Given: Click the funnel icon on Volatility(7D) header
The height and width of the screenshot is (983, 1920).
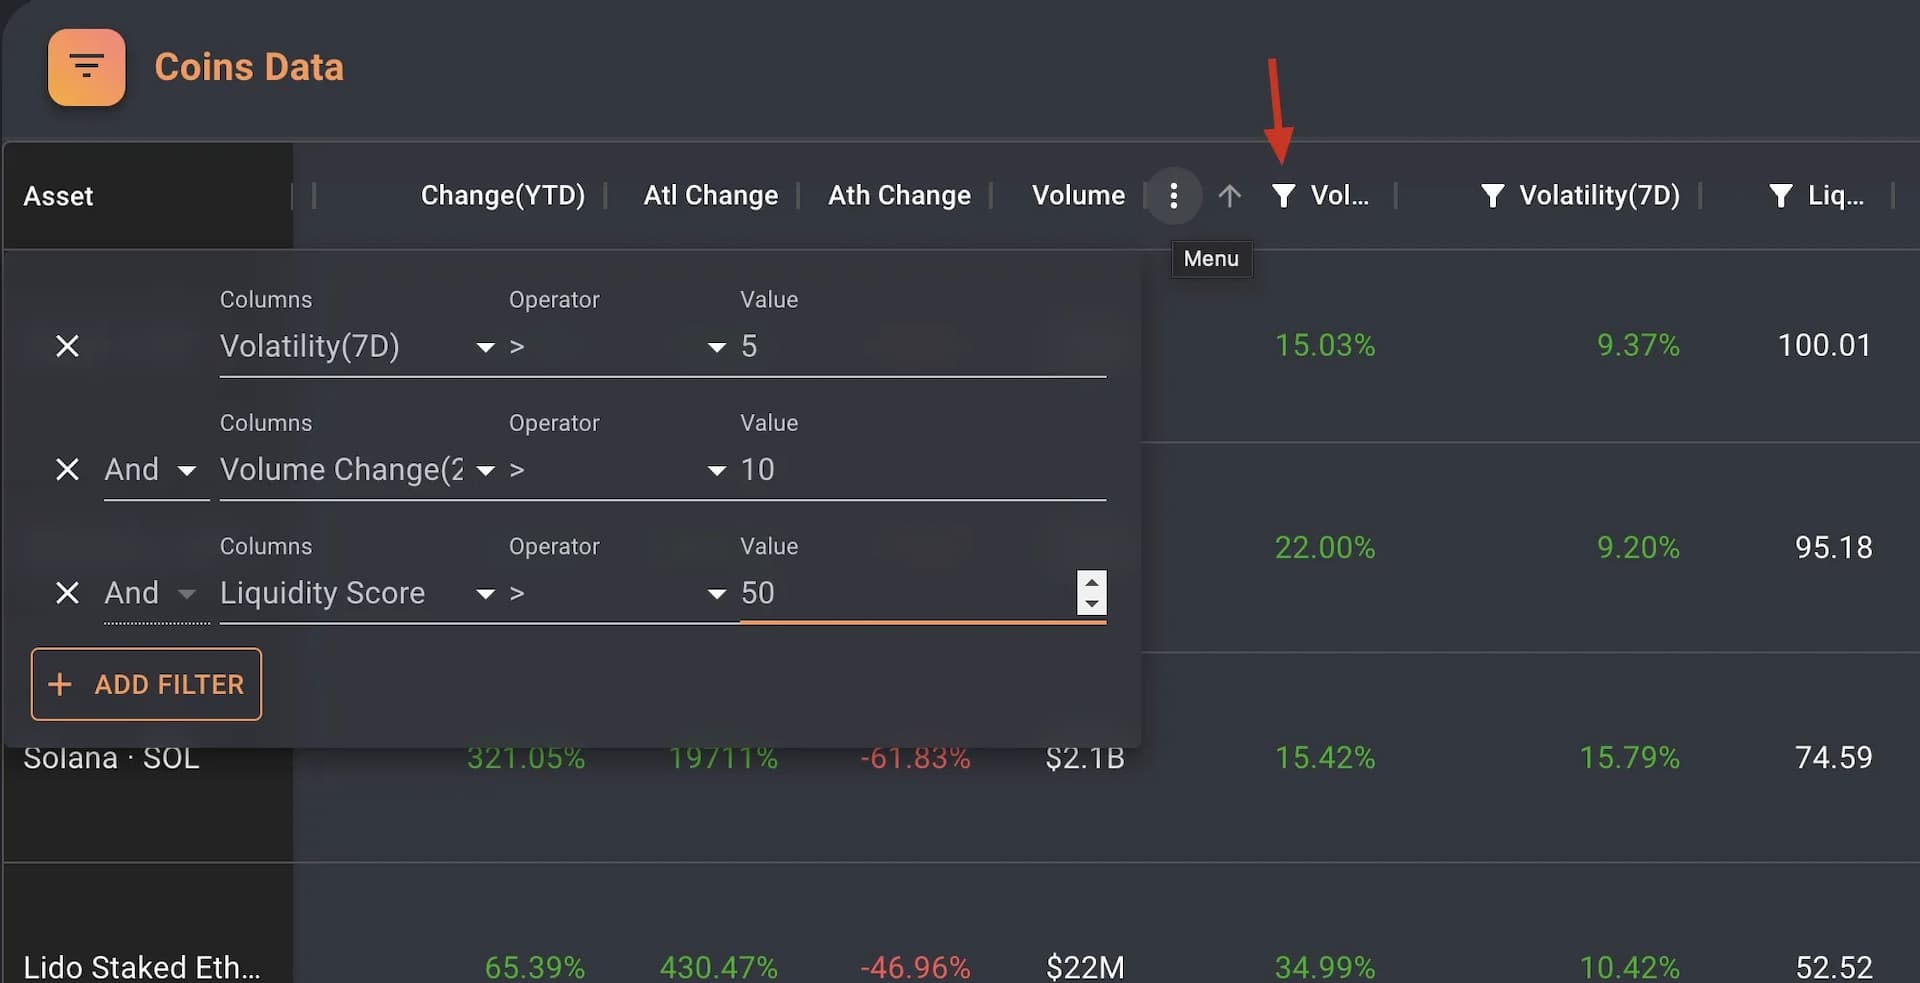Looking at the screenshot, I should coord(1492,196).
